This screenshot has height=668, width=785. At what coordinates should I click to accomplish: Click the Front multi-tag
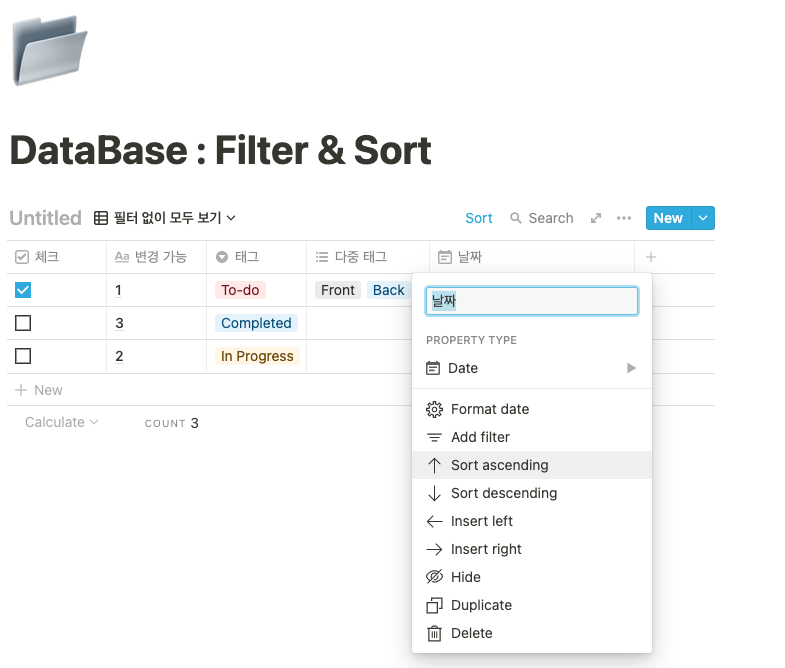tap(338, 290)
